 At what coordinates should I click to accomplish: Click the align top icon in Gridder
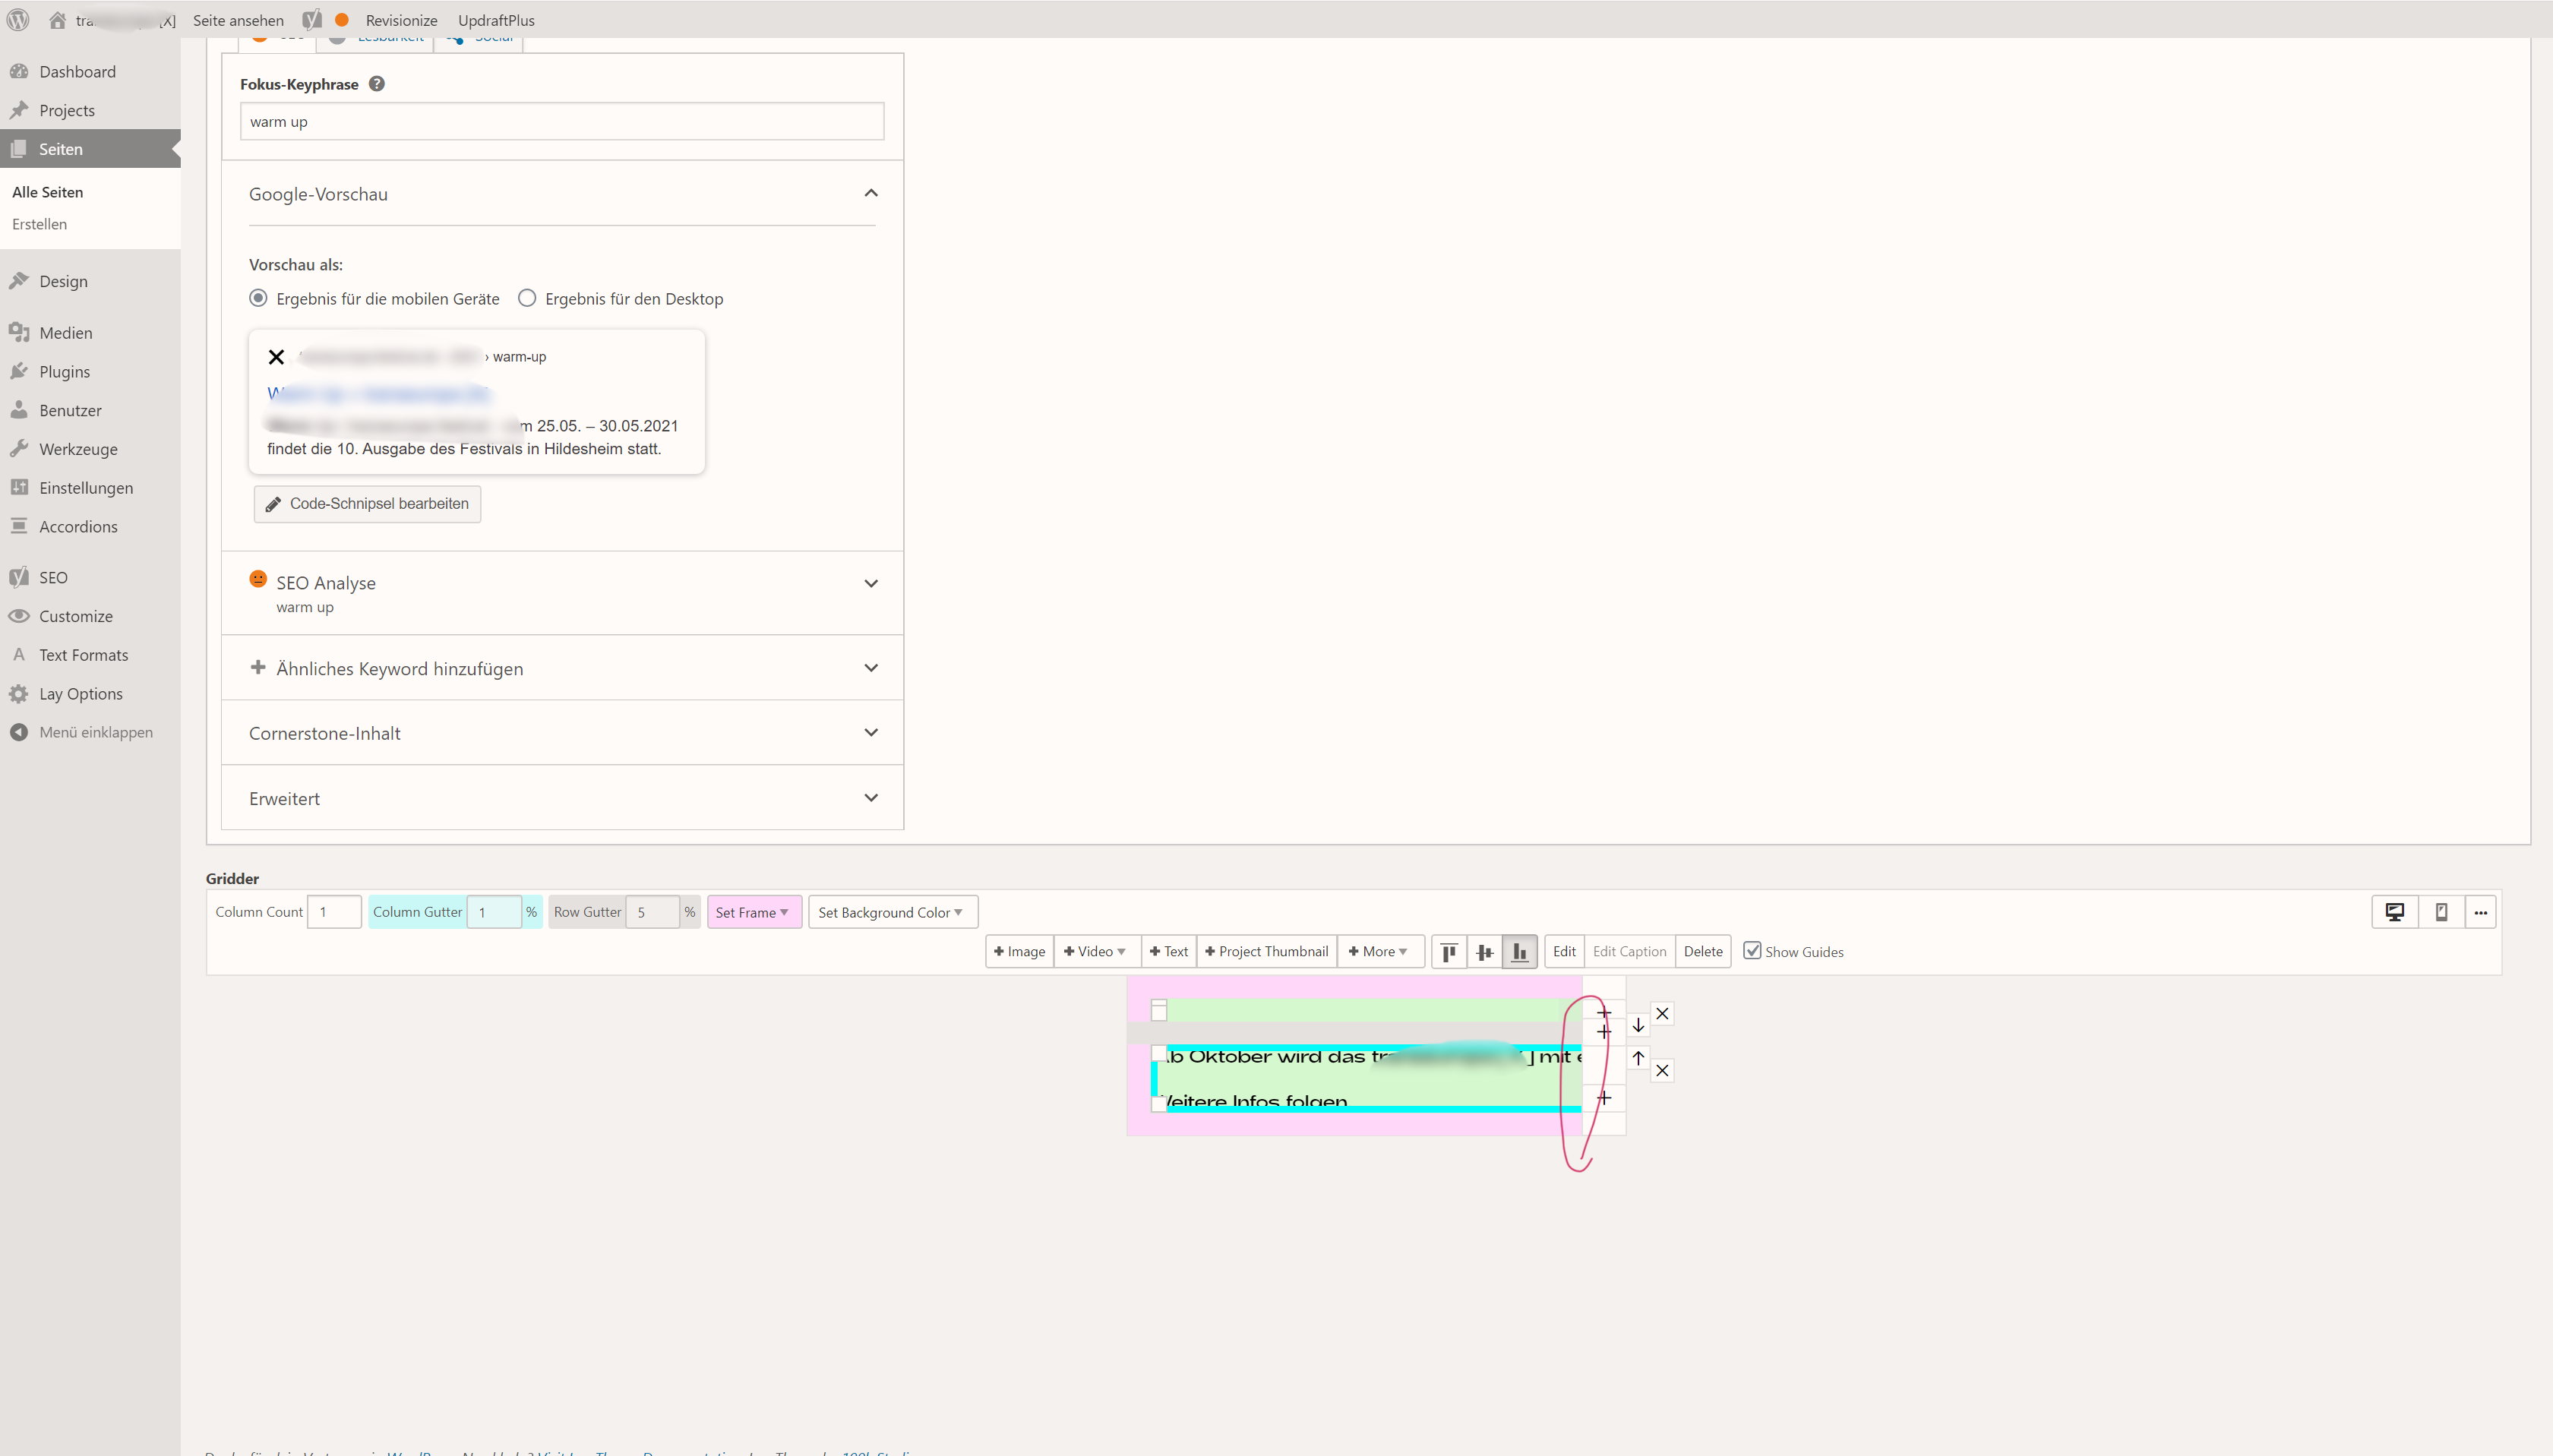coord(1449,952)
